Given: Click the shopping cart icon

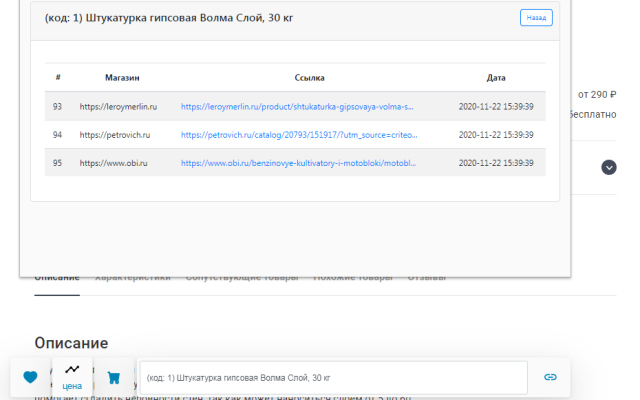Looking at the screenshot, I should tap(113, 377).
